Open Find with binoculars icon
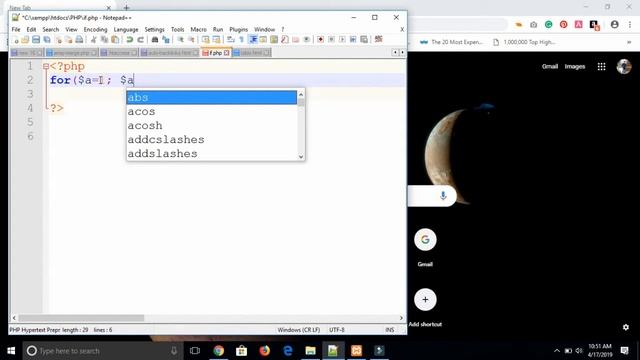This screenshot has width=640, height=360. click(x=155, y=40)
